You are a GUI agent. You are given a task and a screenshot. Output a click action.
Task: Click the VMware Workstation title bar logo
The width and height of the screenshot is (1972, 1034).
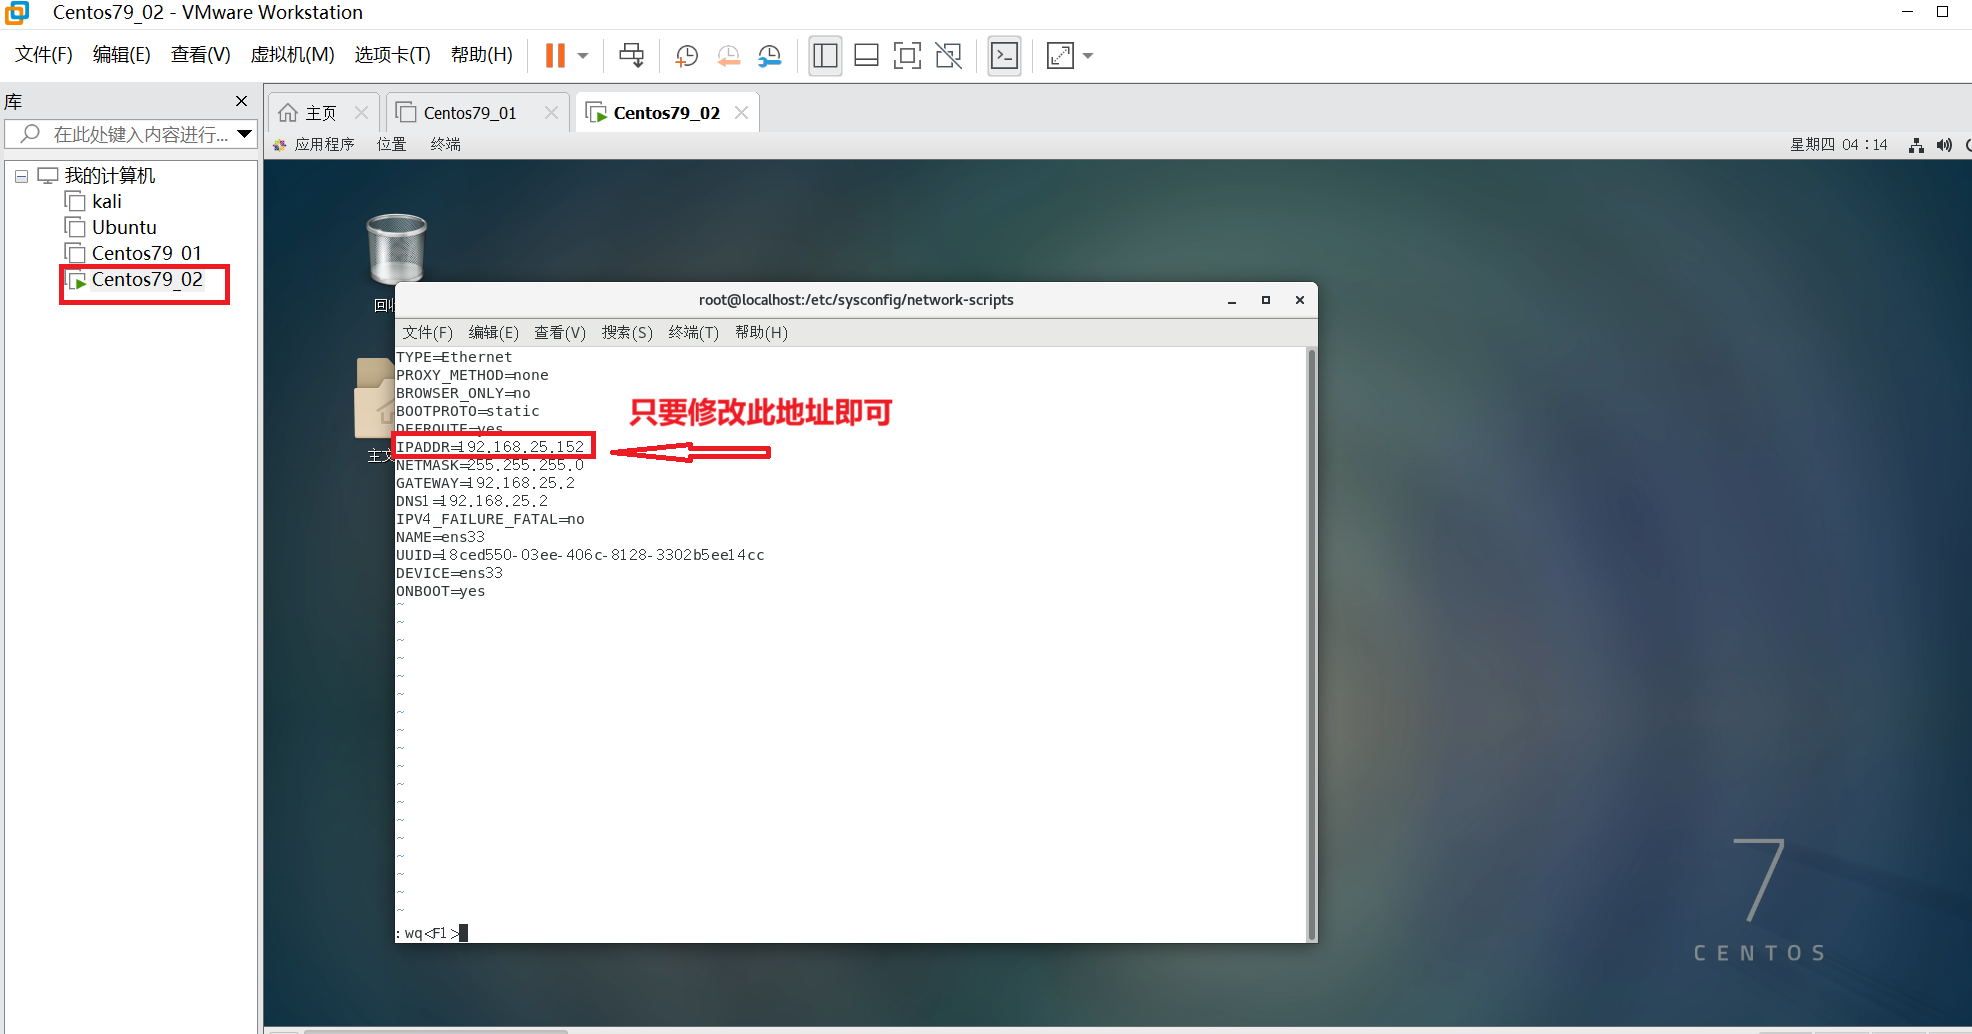16,13
